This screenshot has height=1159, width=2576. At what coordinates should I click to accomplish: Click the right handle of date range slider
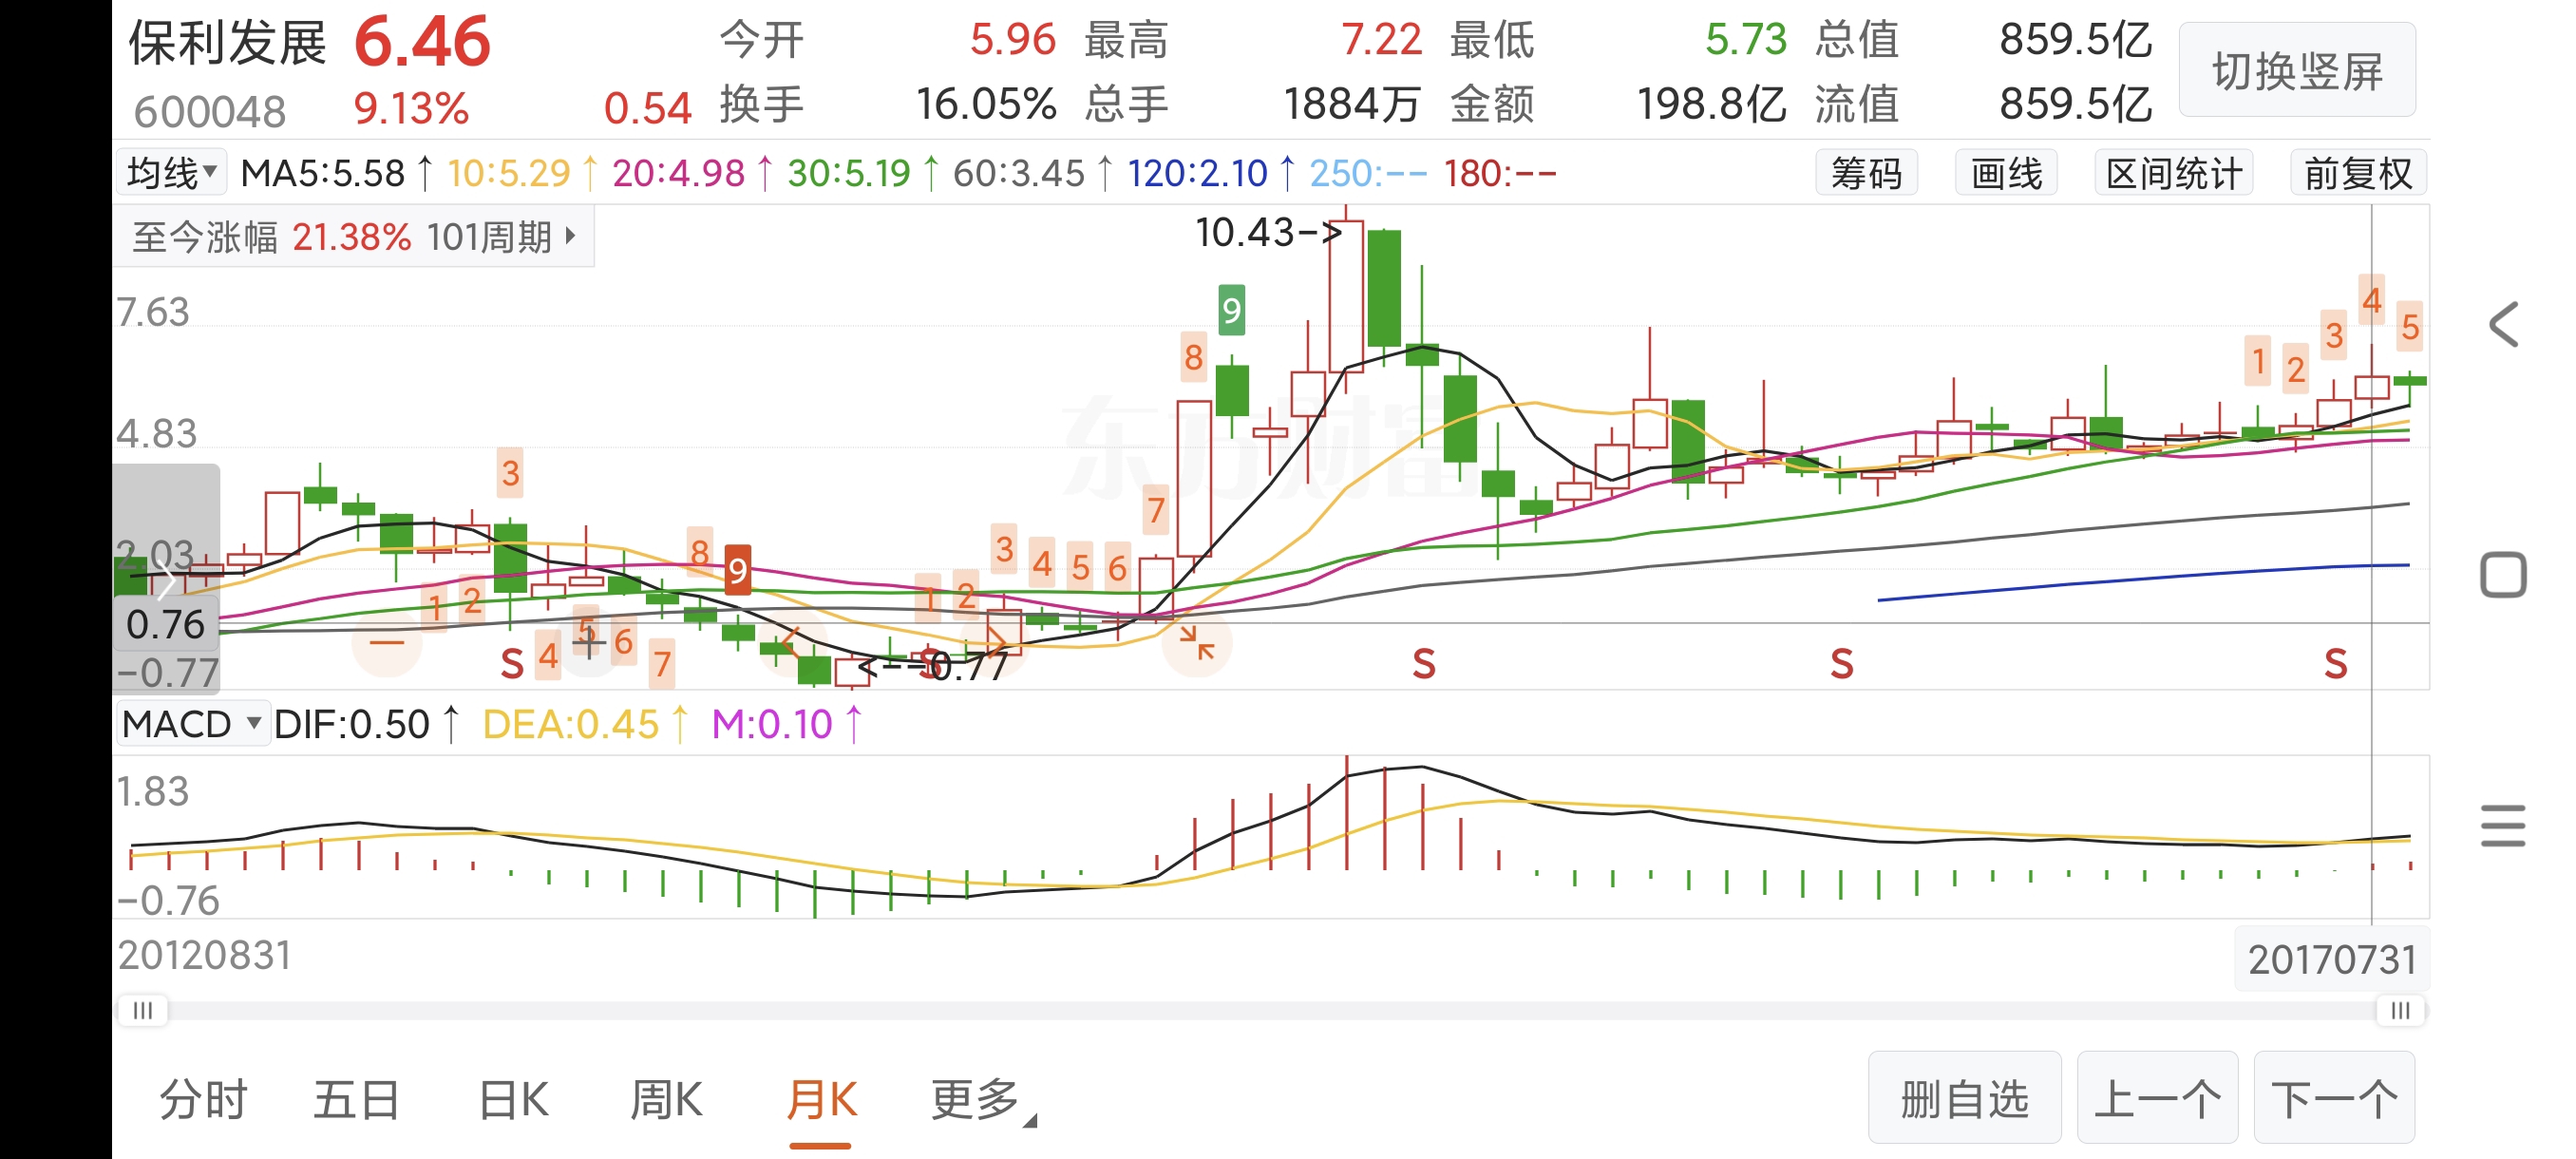pos(2400,1010)
